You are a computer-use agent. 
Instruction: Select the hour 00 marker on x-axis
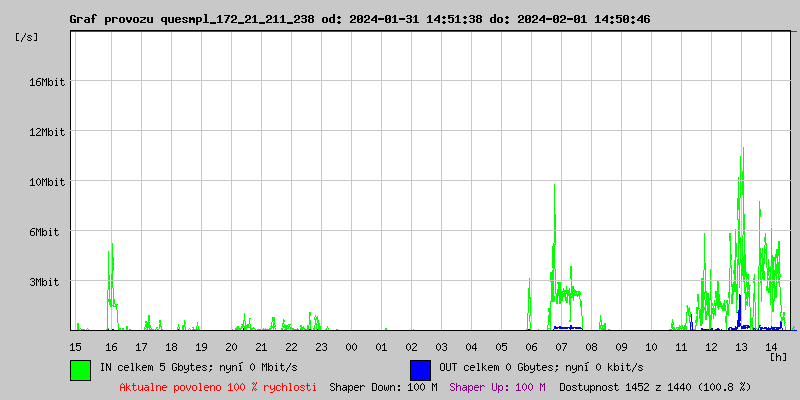click(351, 346)
